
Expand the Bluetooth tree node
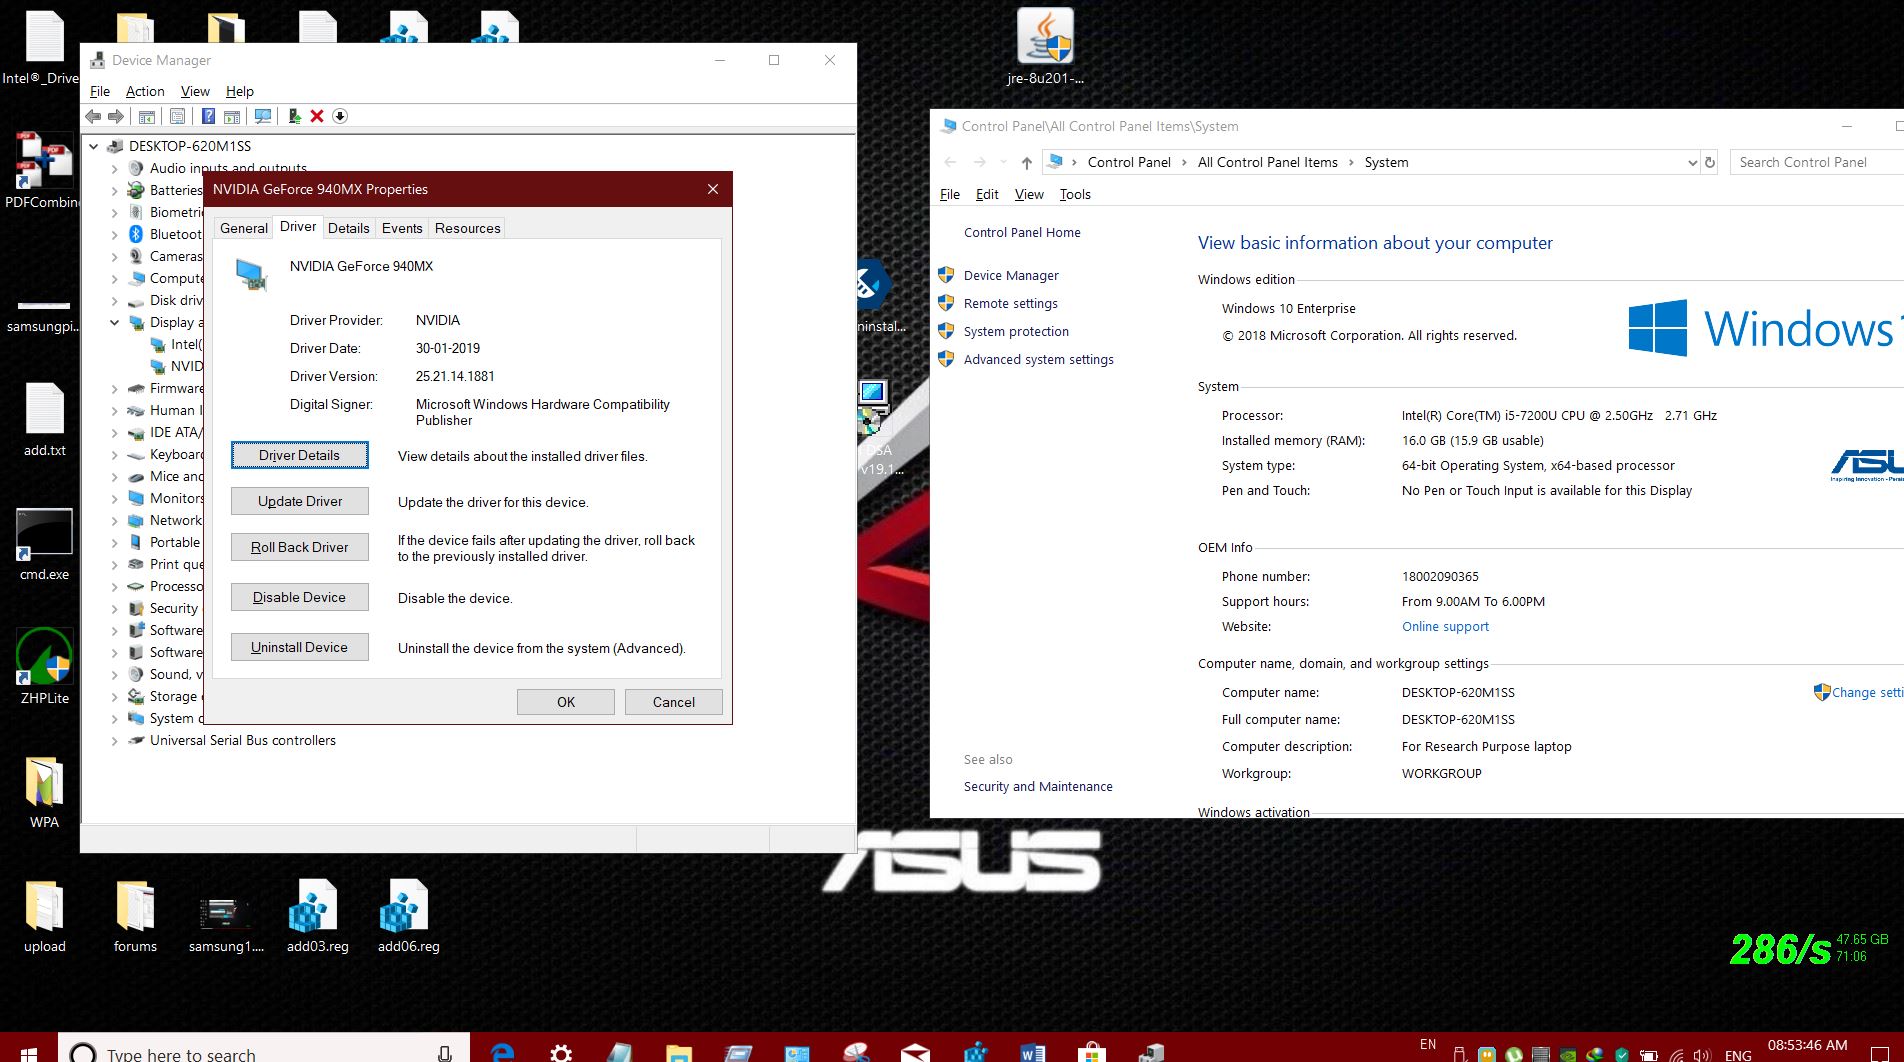(114, 235)
